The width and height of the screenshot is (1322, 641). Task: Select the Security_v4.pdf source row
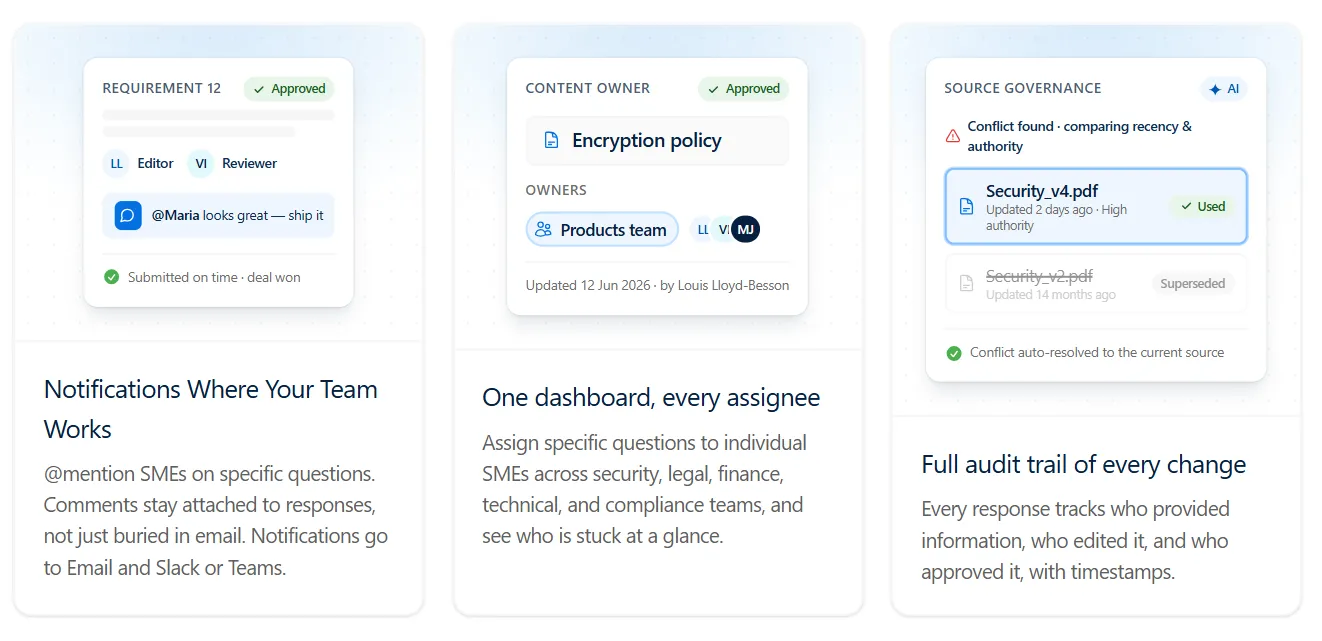(1096, 207)
